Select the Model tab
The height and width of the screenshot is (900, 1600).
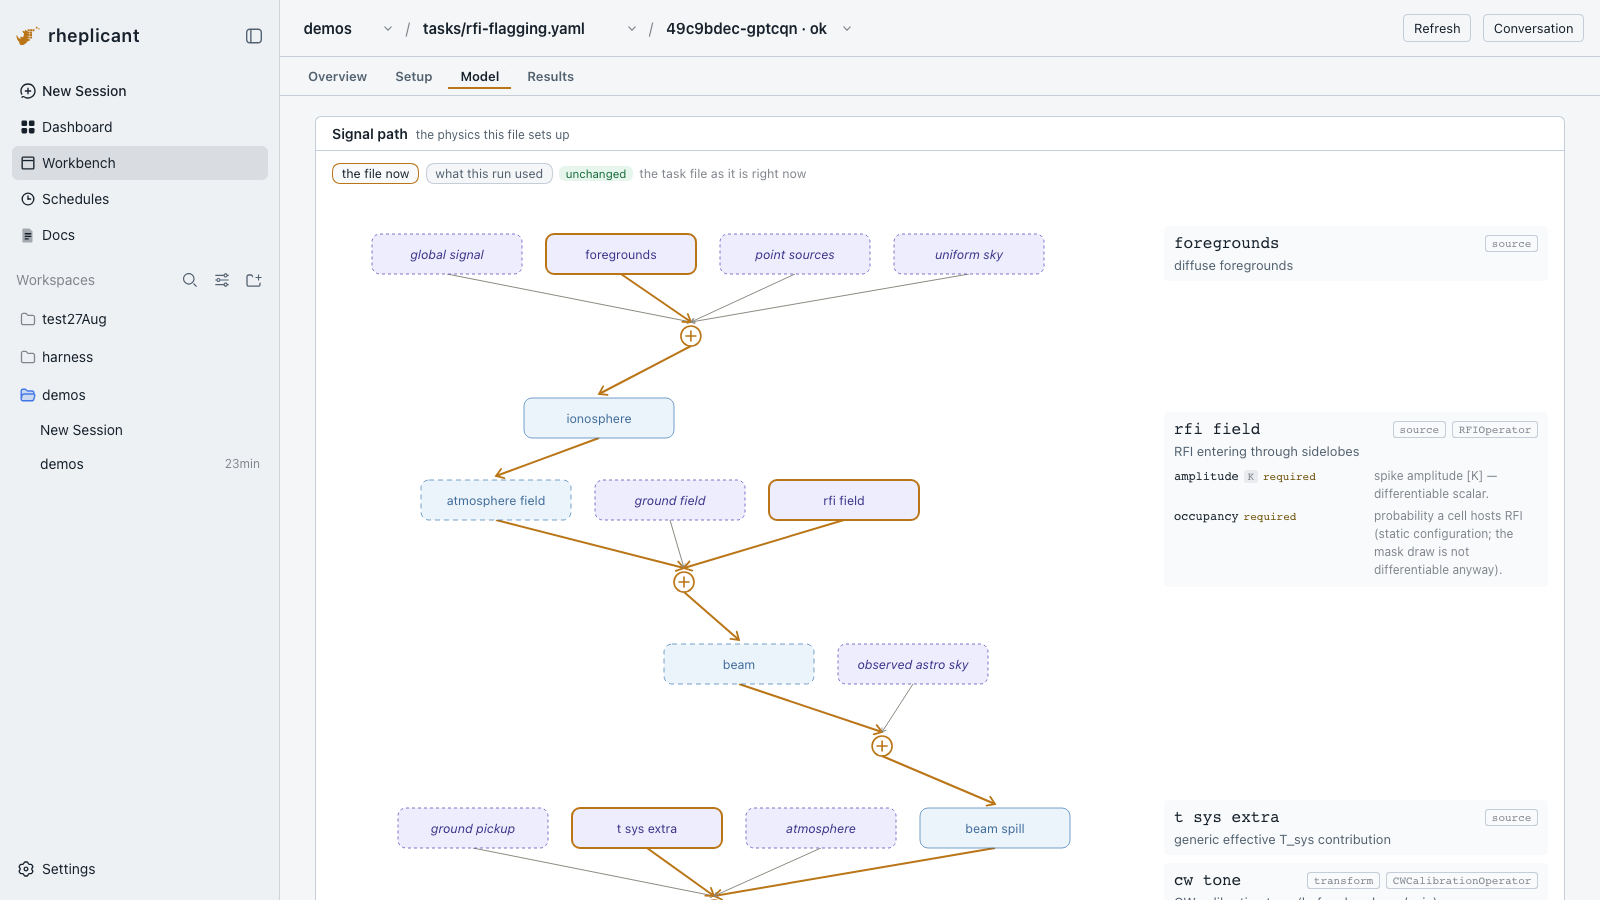point(480,77)
